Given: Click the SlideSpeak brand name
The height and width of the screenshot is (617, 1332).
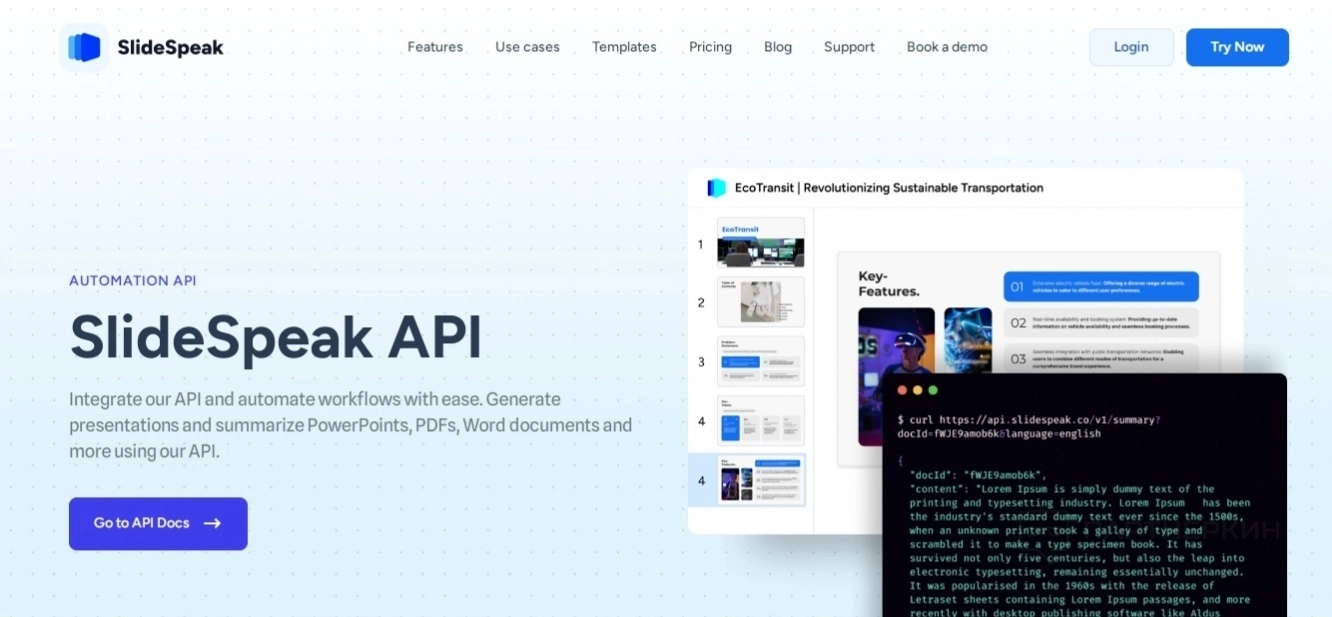Looking at the screenshot, I should click(x=170, y=47).
